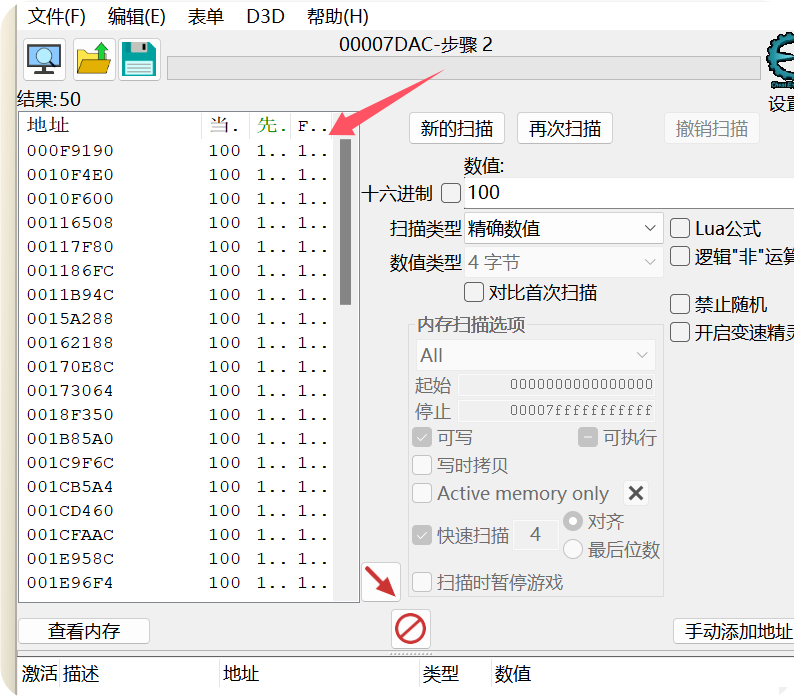
Task: Click the save floppy disk icon
Action: pyautogui.click(x=140, y=60)
